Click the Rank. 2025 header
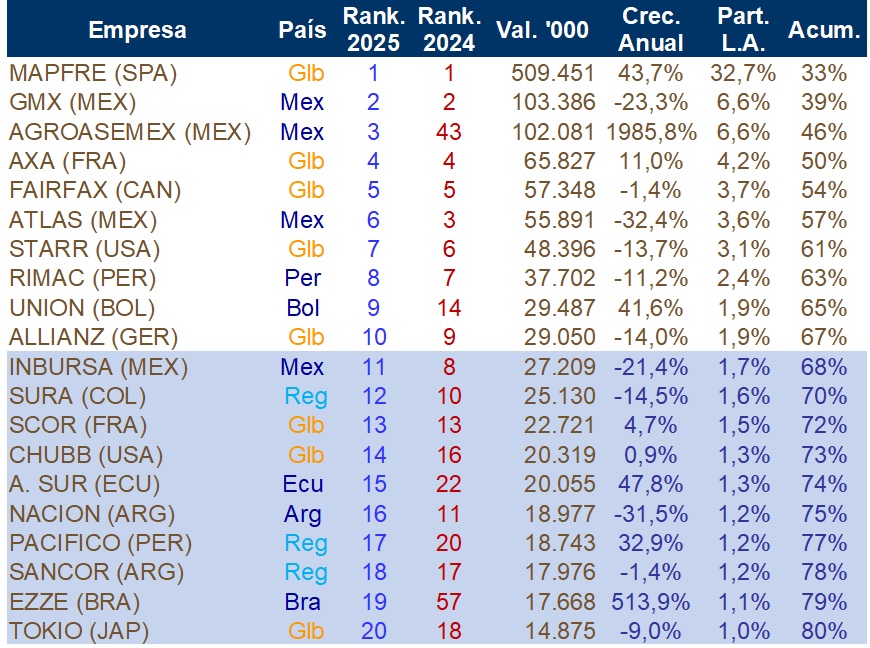Screen dimensions: 870x648 [373, 29]
